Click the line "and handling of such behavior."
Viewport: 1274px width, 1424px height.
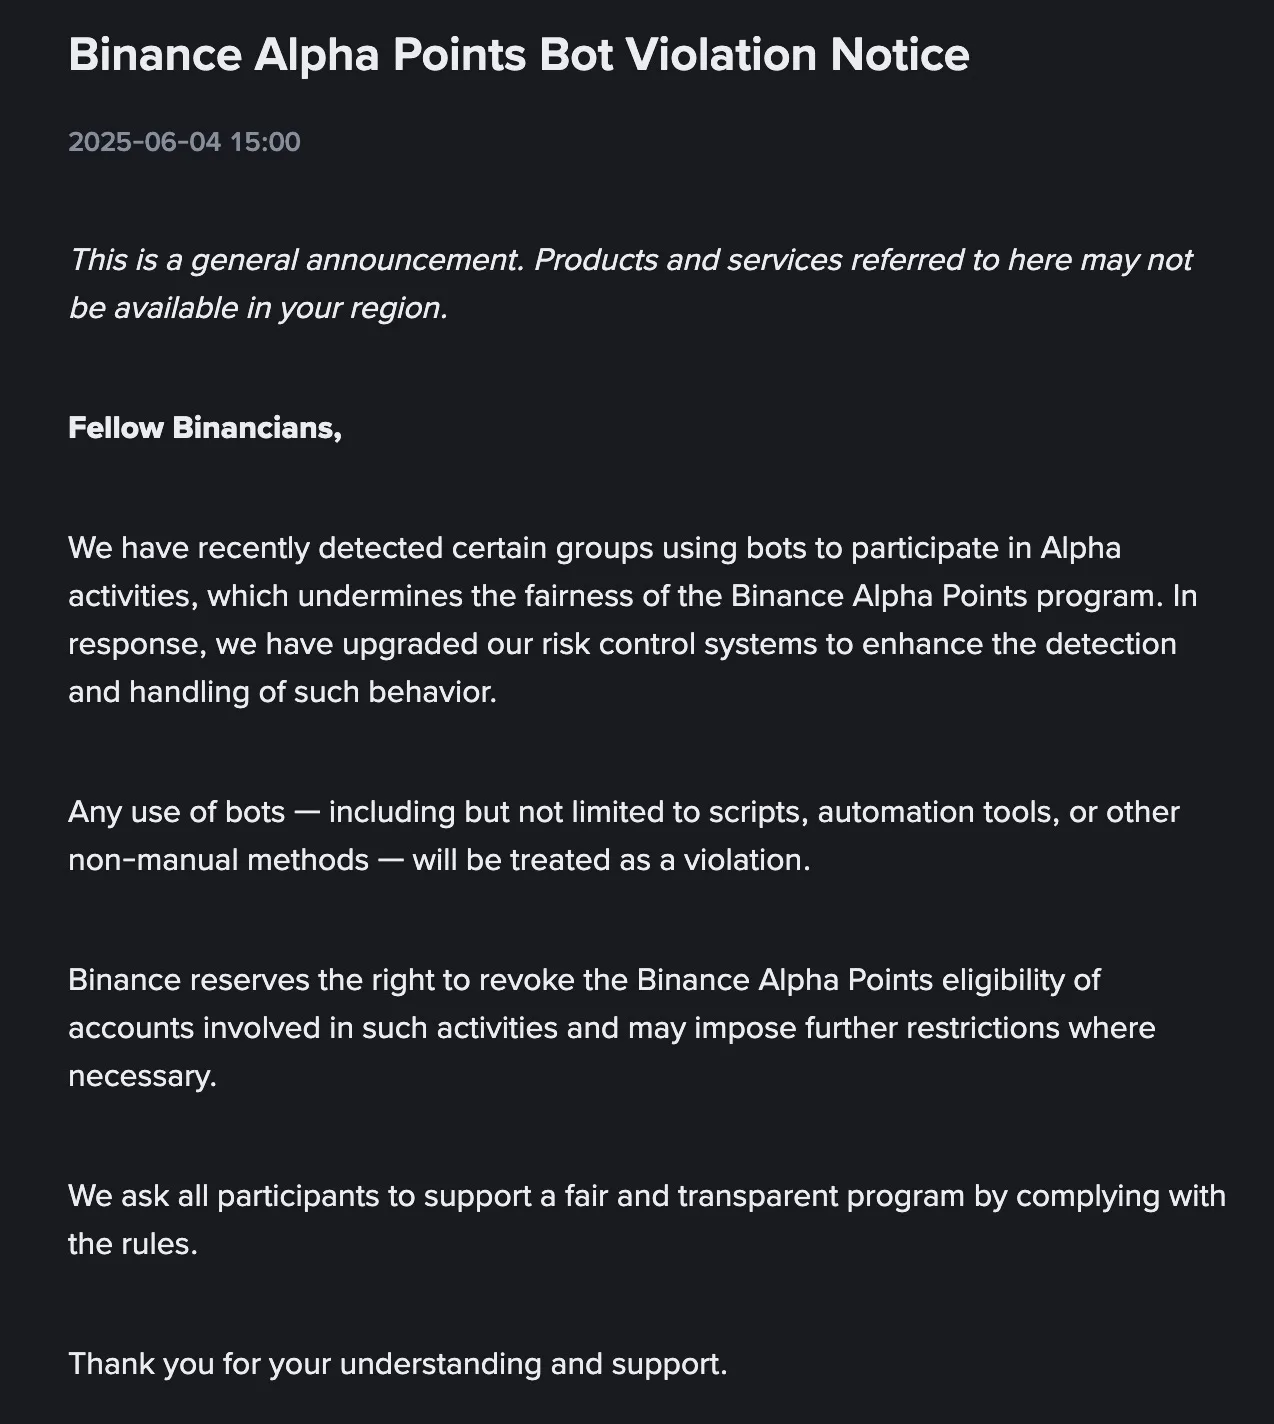point(282,692)
